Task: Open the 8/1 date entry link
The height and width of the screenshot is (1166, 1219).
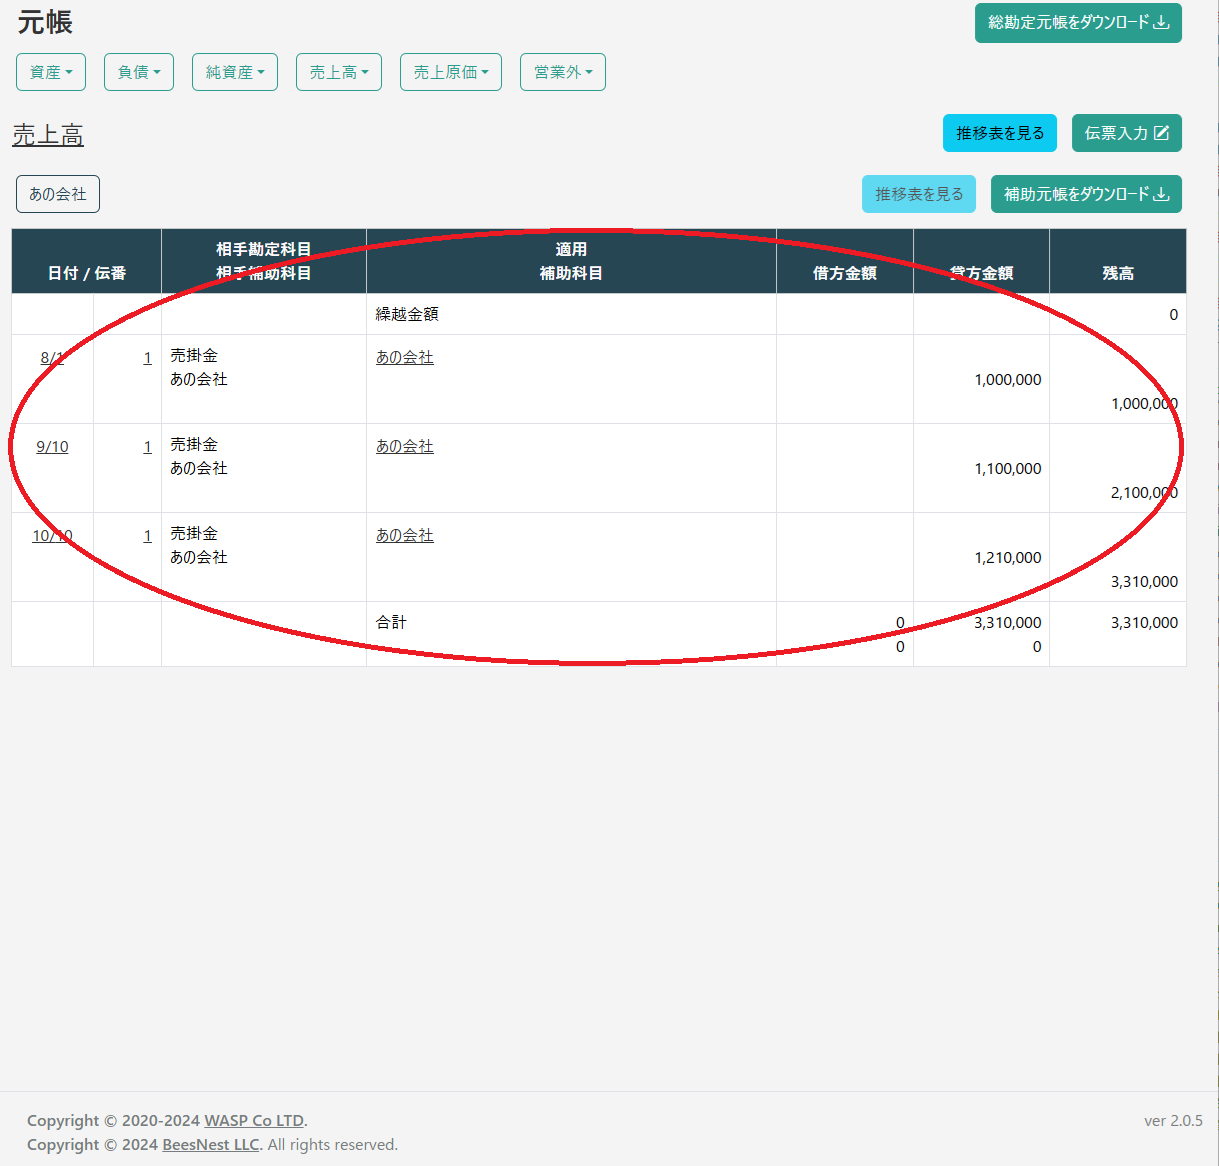Action: (x=52, y=358)
